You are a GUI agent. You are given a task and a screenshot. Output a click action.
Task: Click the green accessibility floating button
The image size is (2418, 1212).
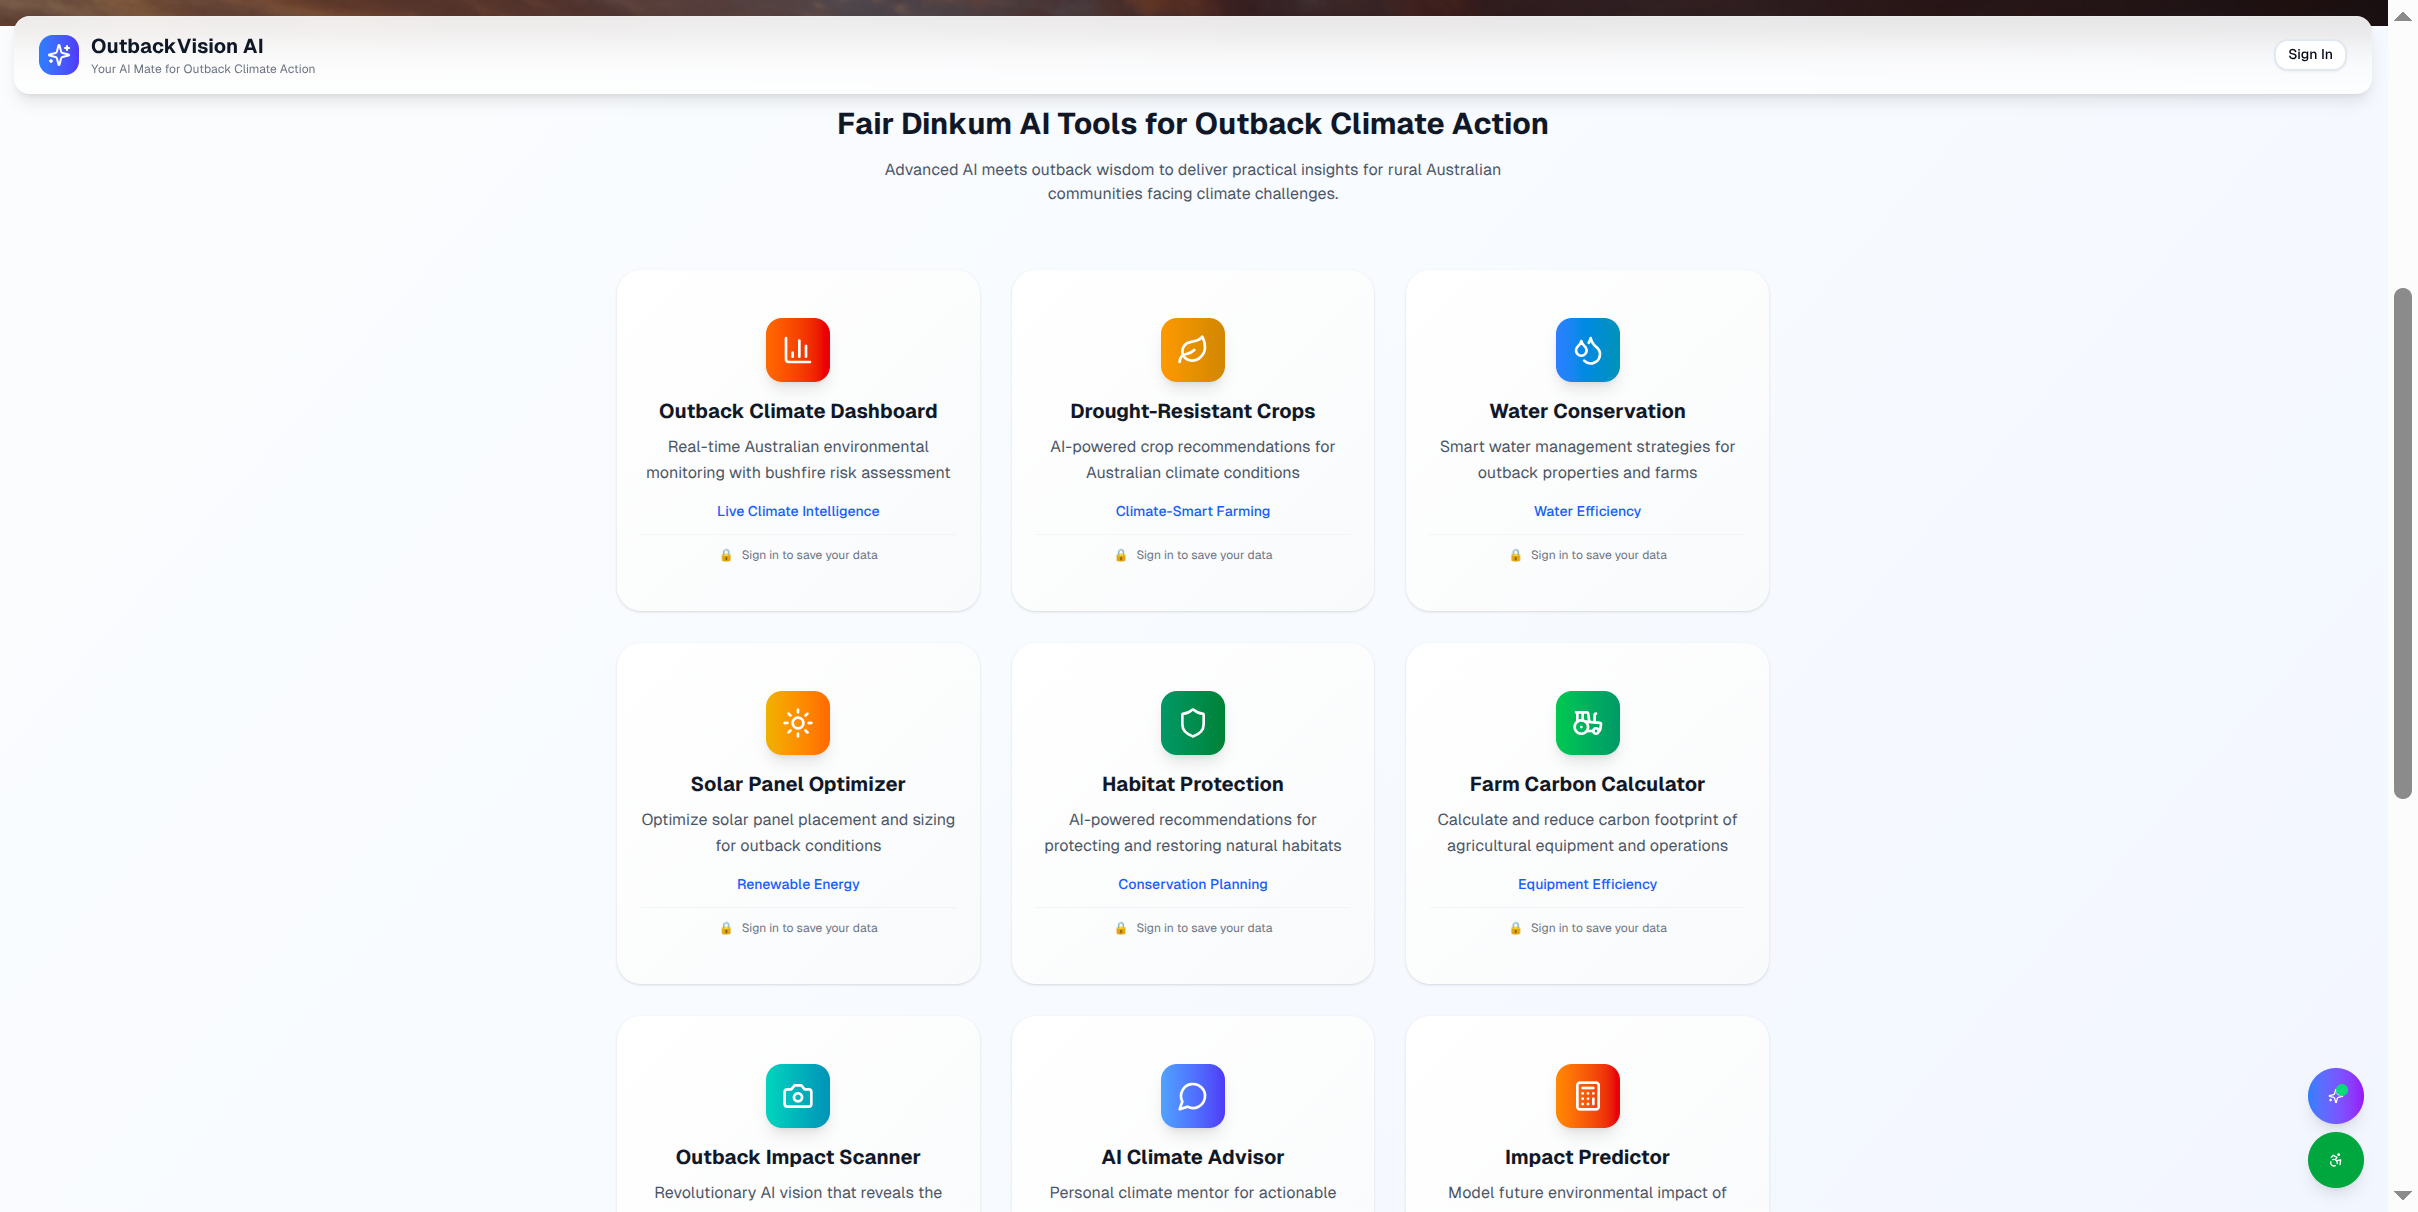(2335, 1160)
